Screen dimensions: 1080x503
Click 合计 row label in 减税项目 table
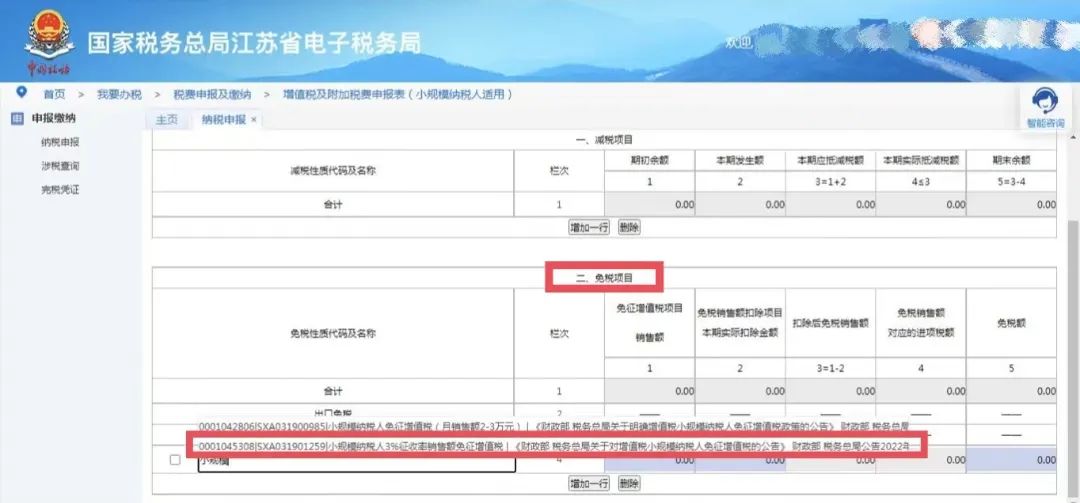333,205
